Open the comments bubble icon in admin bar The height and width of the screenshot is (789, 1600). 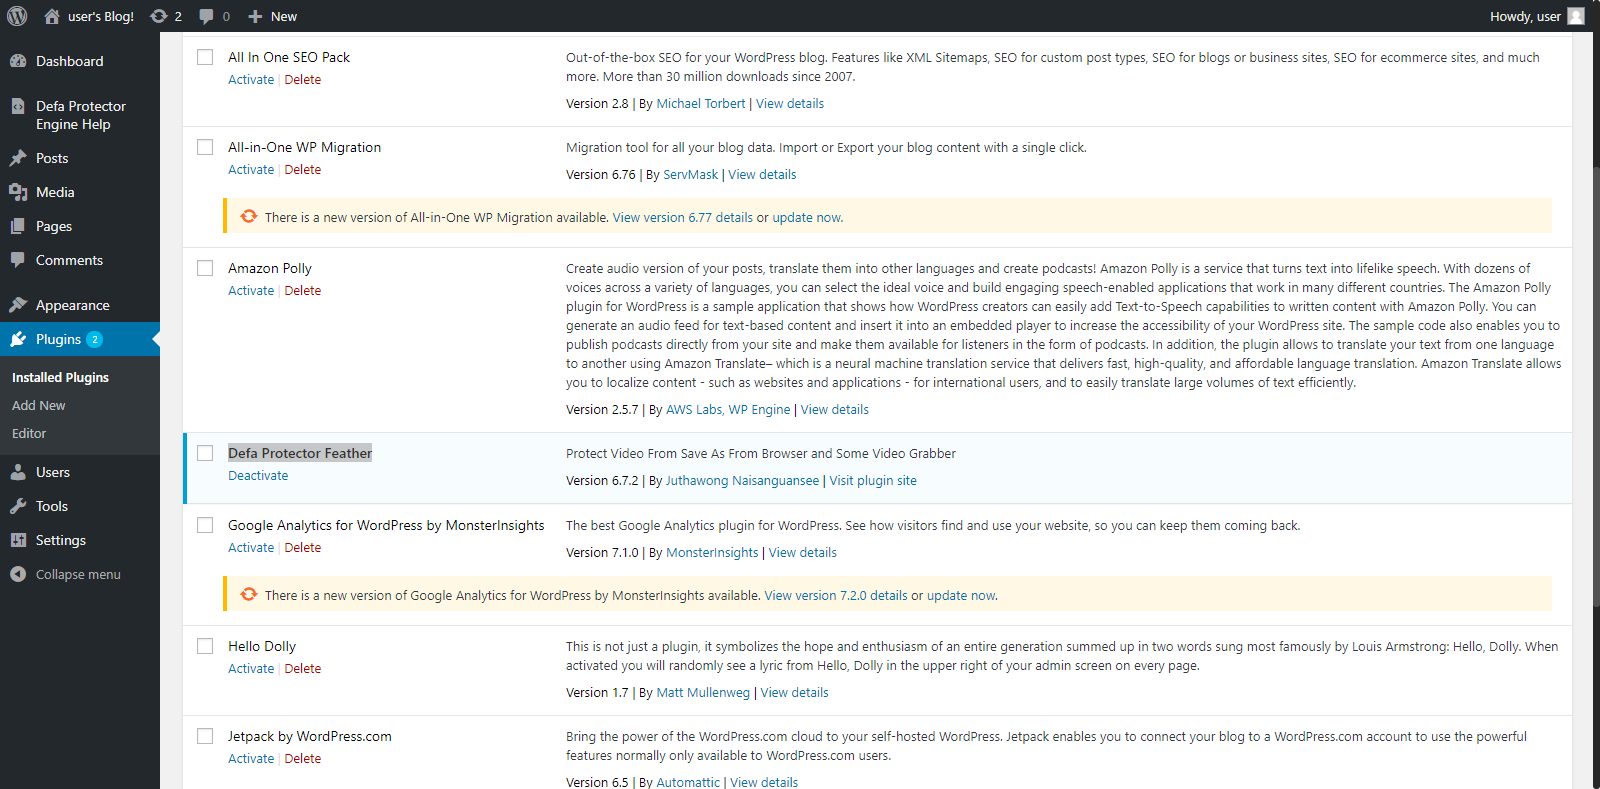pyautogui.click(x=206, y=16)
